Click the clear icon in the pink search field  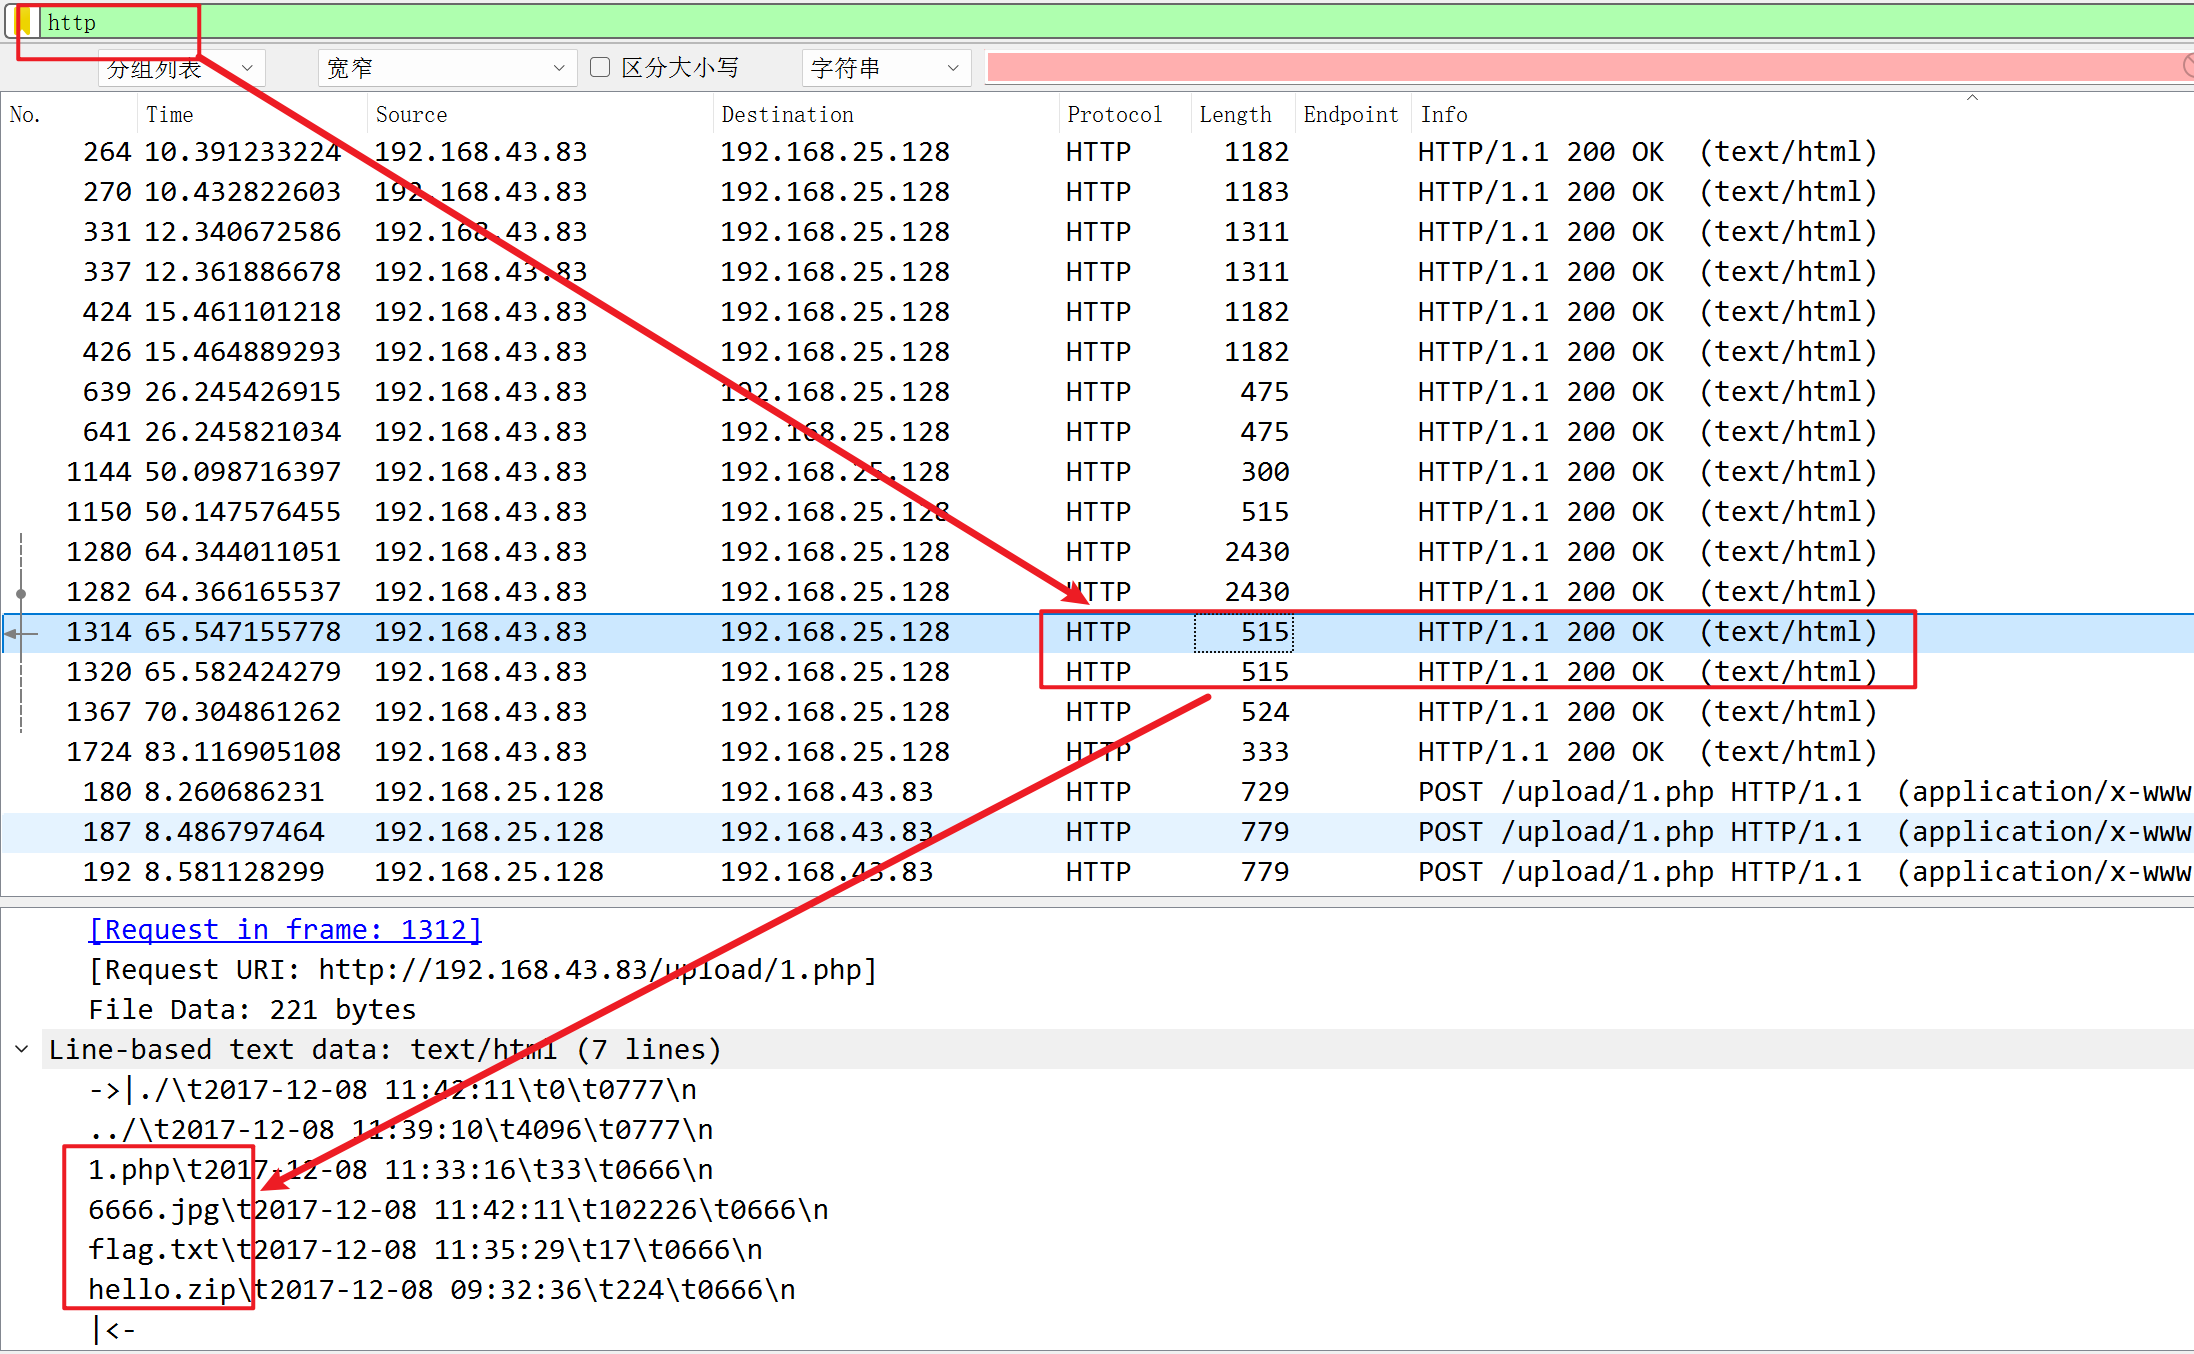point(2188,67)
